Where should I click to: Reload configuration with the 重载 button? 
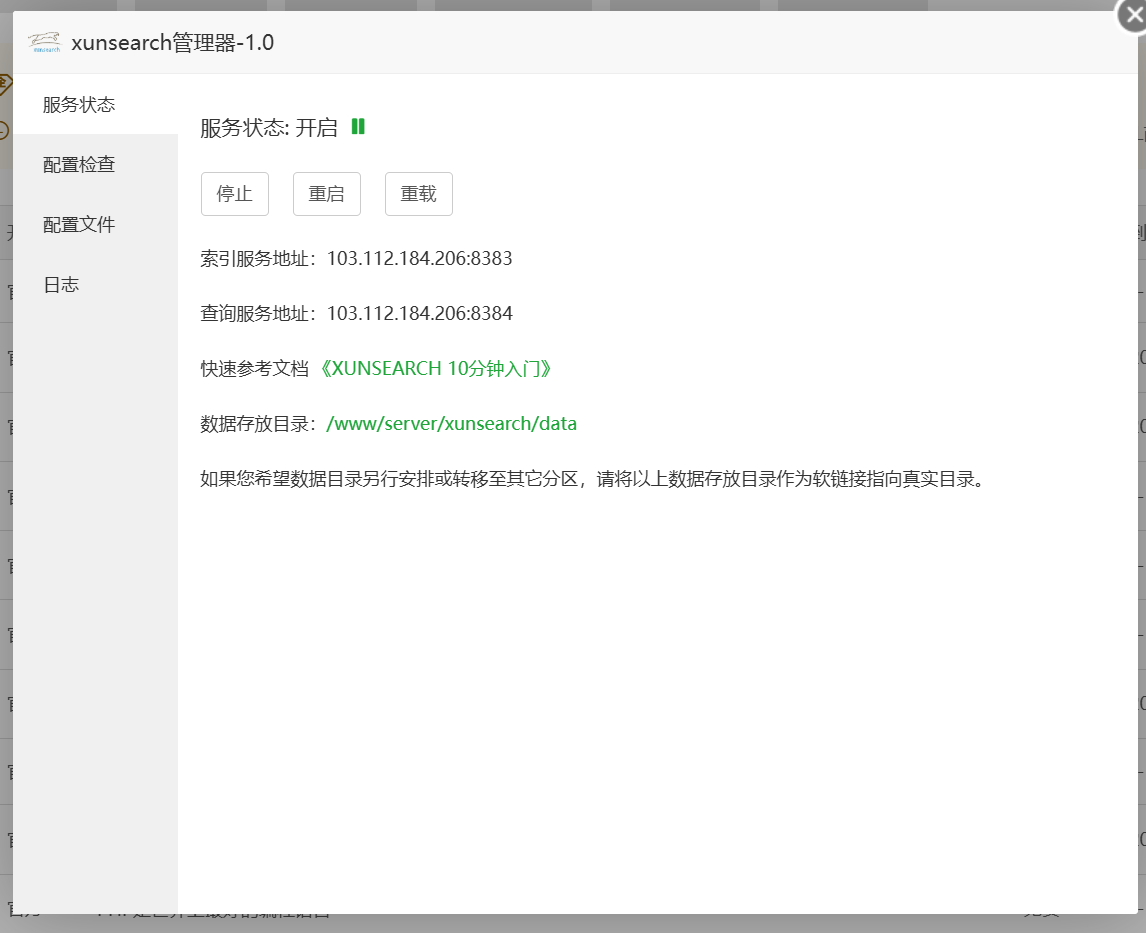(418, 194)
